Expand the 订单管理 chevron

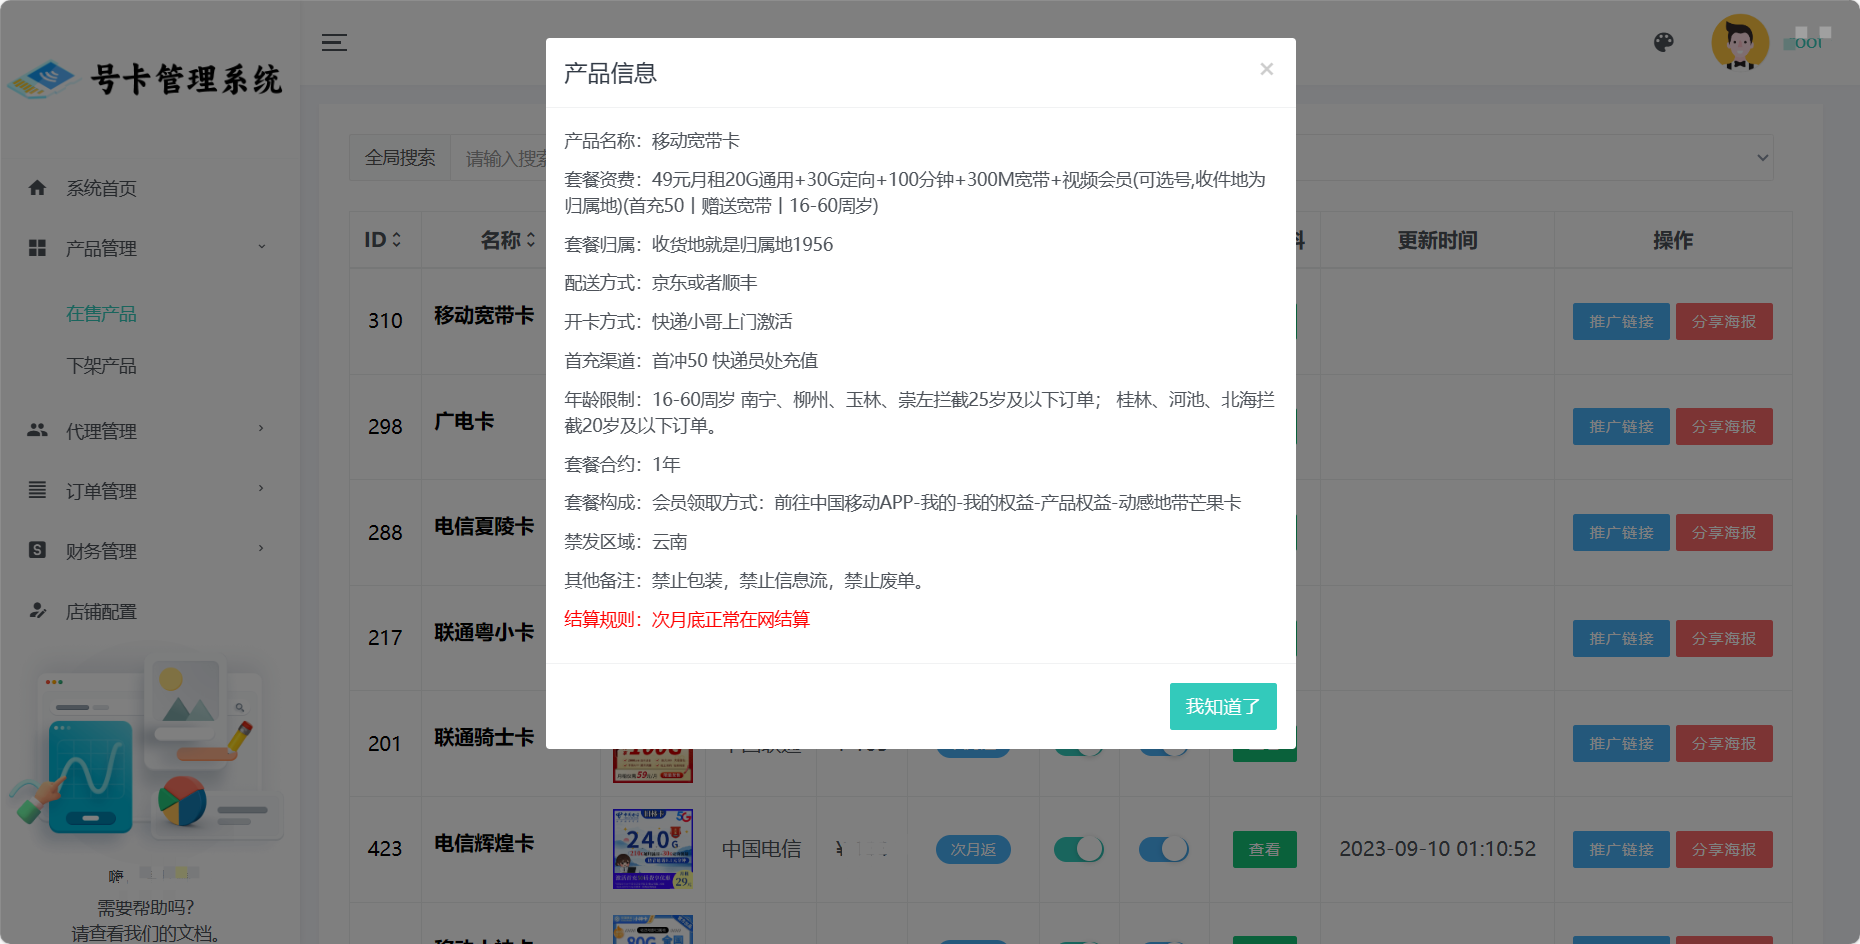click(x=262, y=489)
